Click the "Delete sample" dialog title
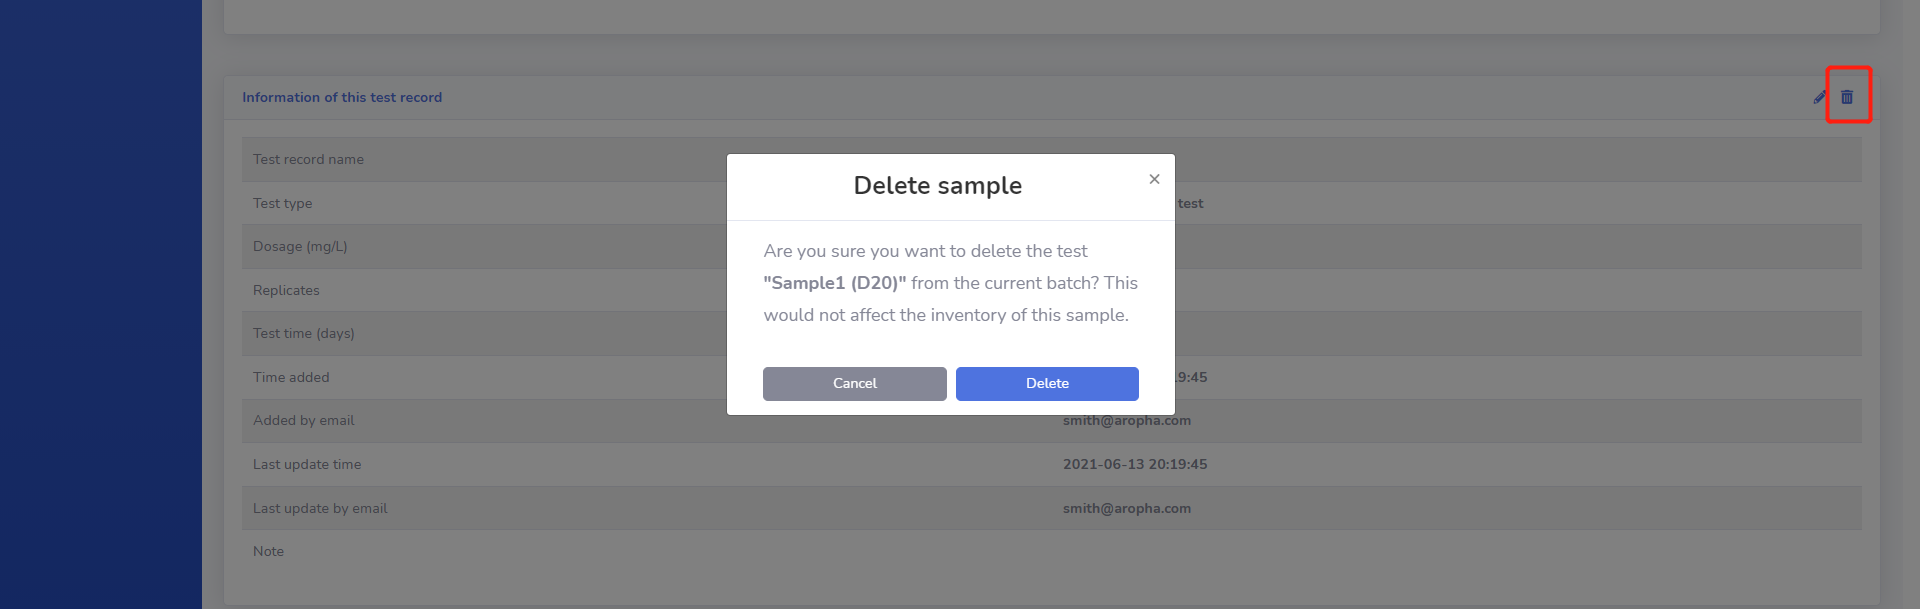Screen dimensions: 1920x609 tap(937, 186)
